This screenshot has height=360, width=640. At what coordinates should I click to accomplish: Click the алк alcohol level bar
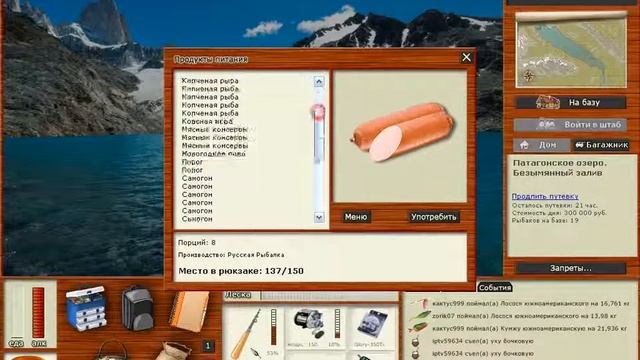(38, 312)
